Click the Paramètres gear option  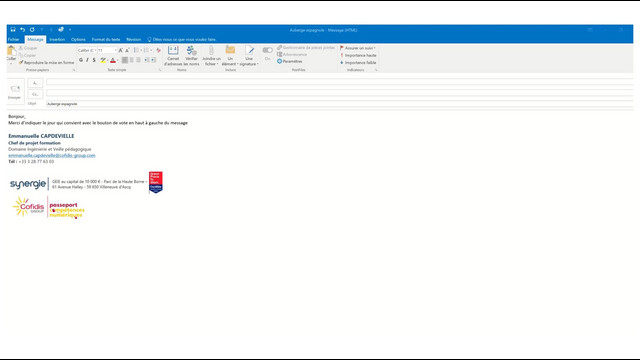point(290,61)
